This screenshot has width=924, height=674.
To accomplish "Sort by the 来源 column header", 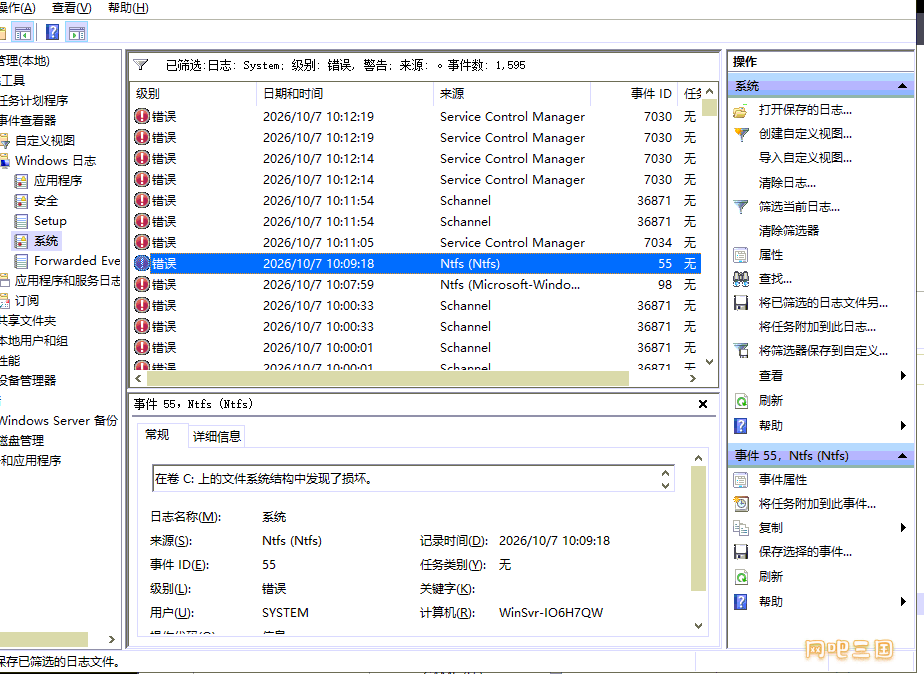I will 512,94.
